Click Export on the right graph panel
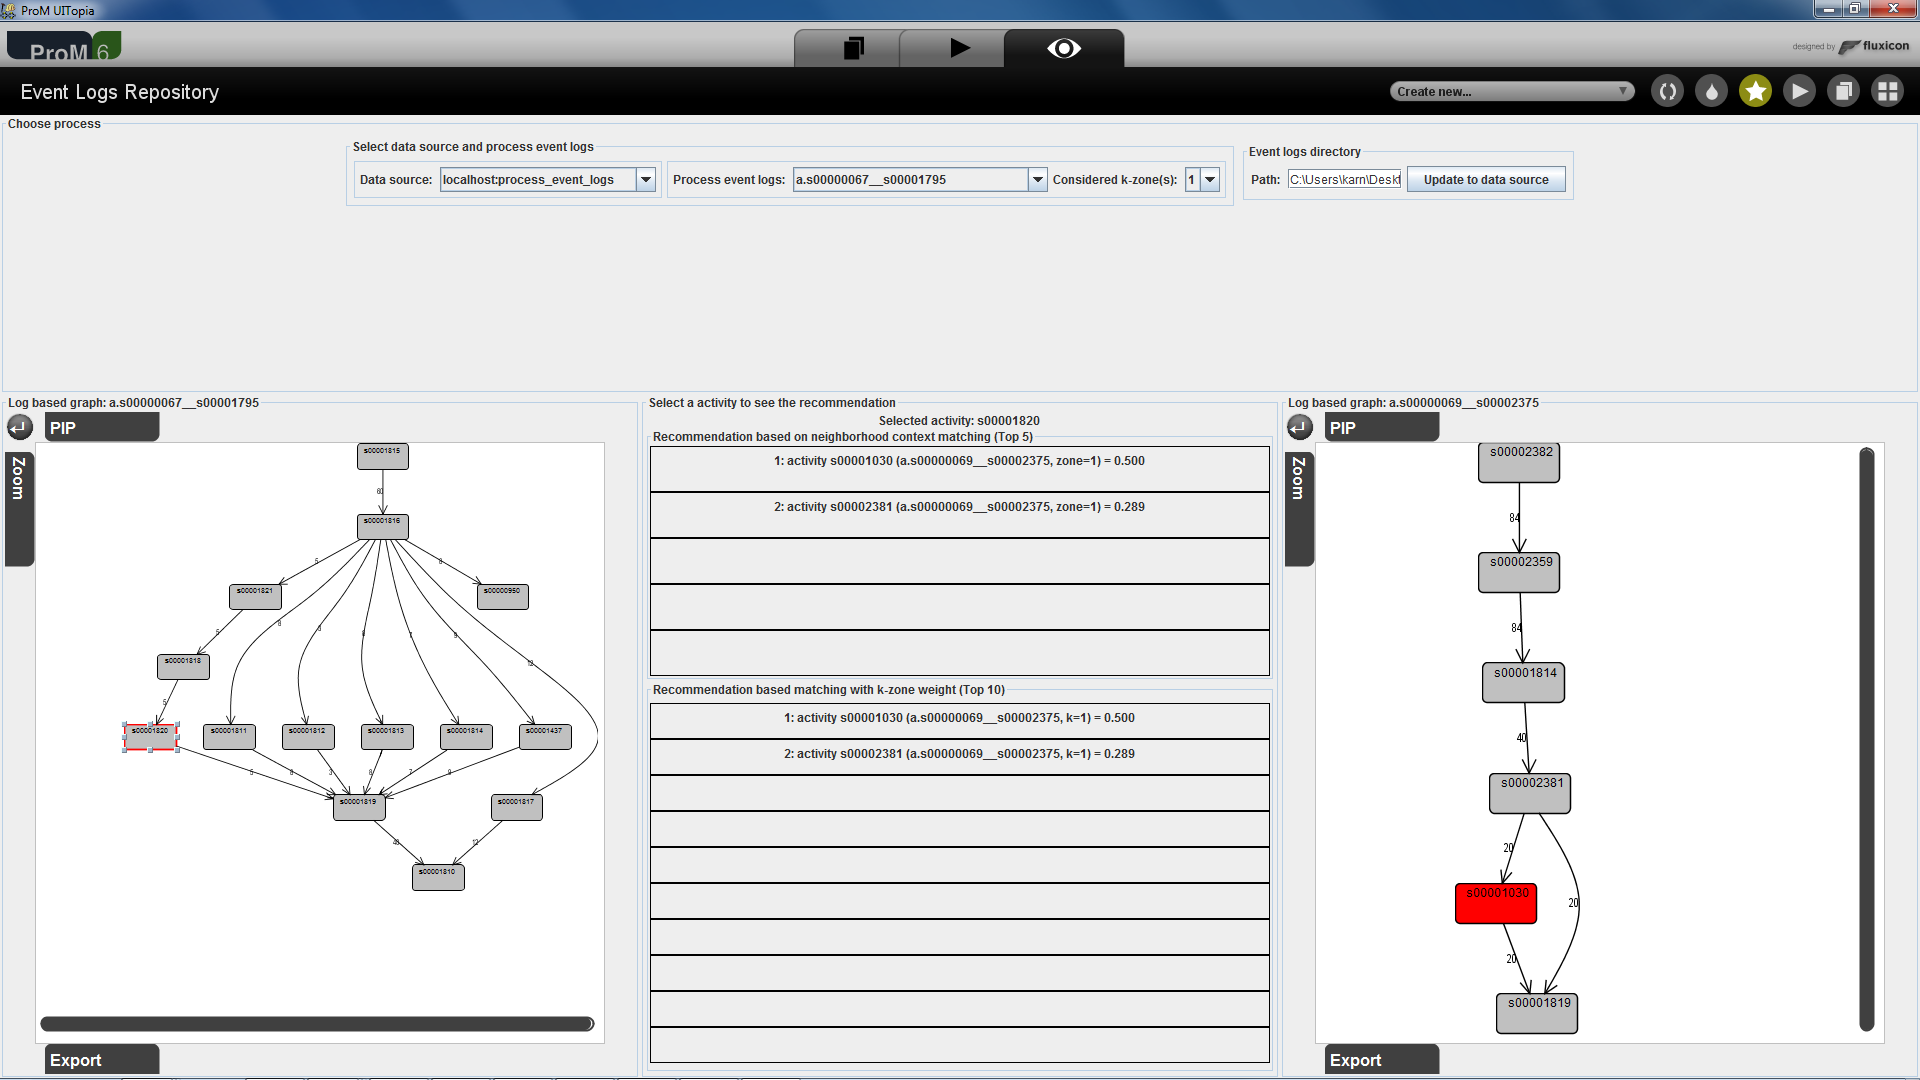The height and width of the screenshot is (1080, 1920). (x=1381, y=1060)
